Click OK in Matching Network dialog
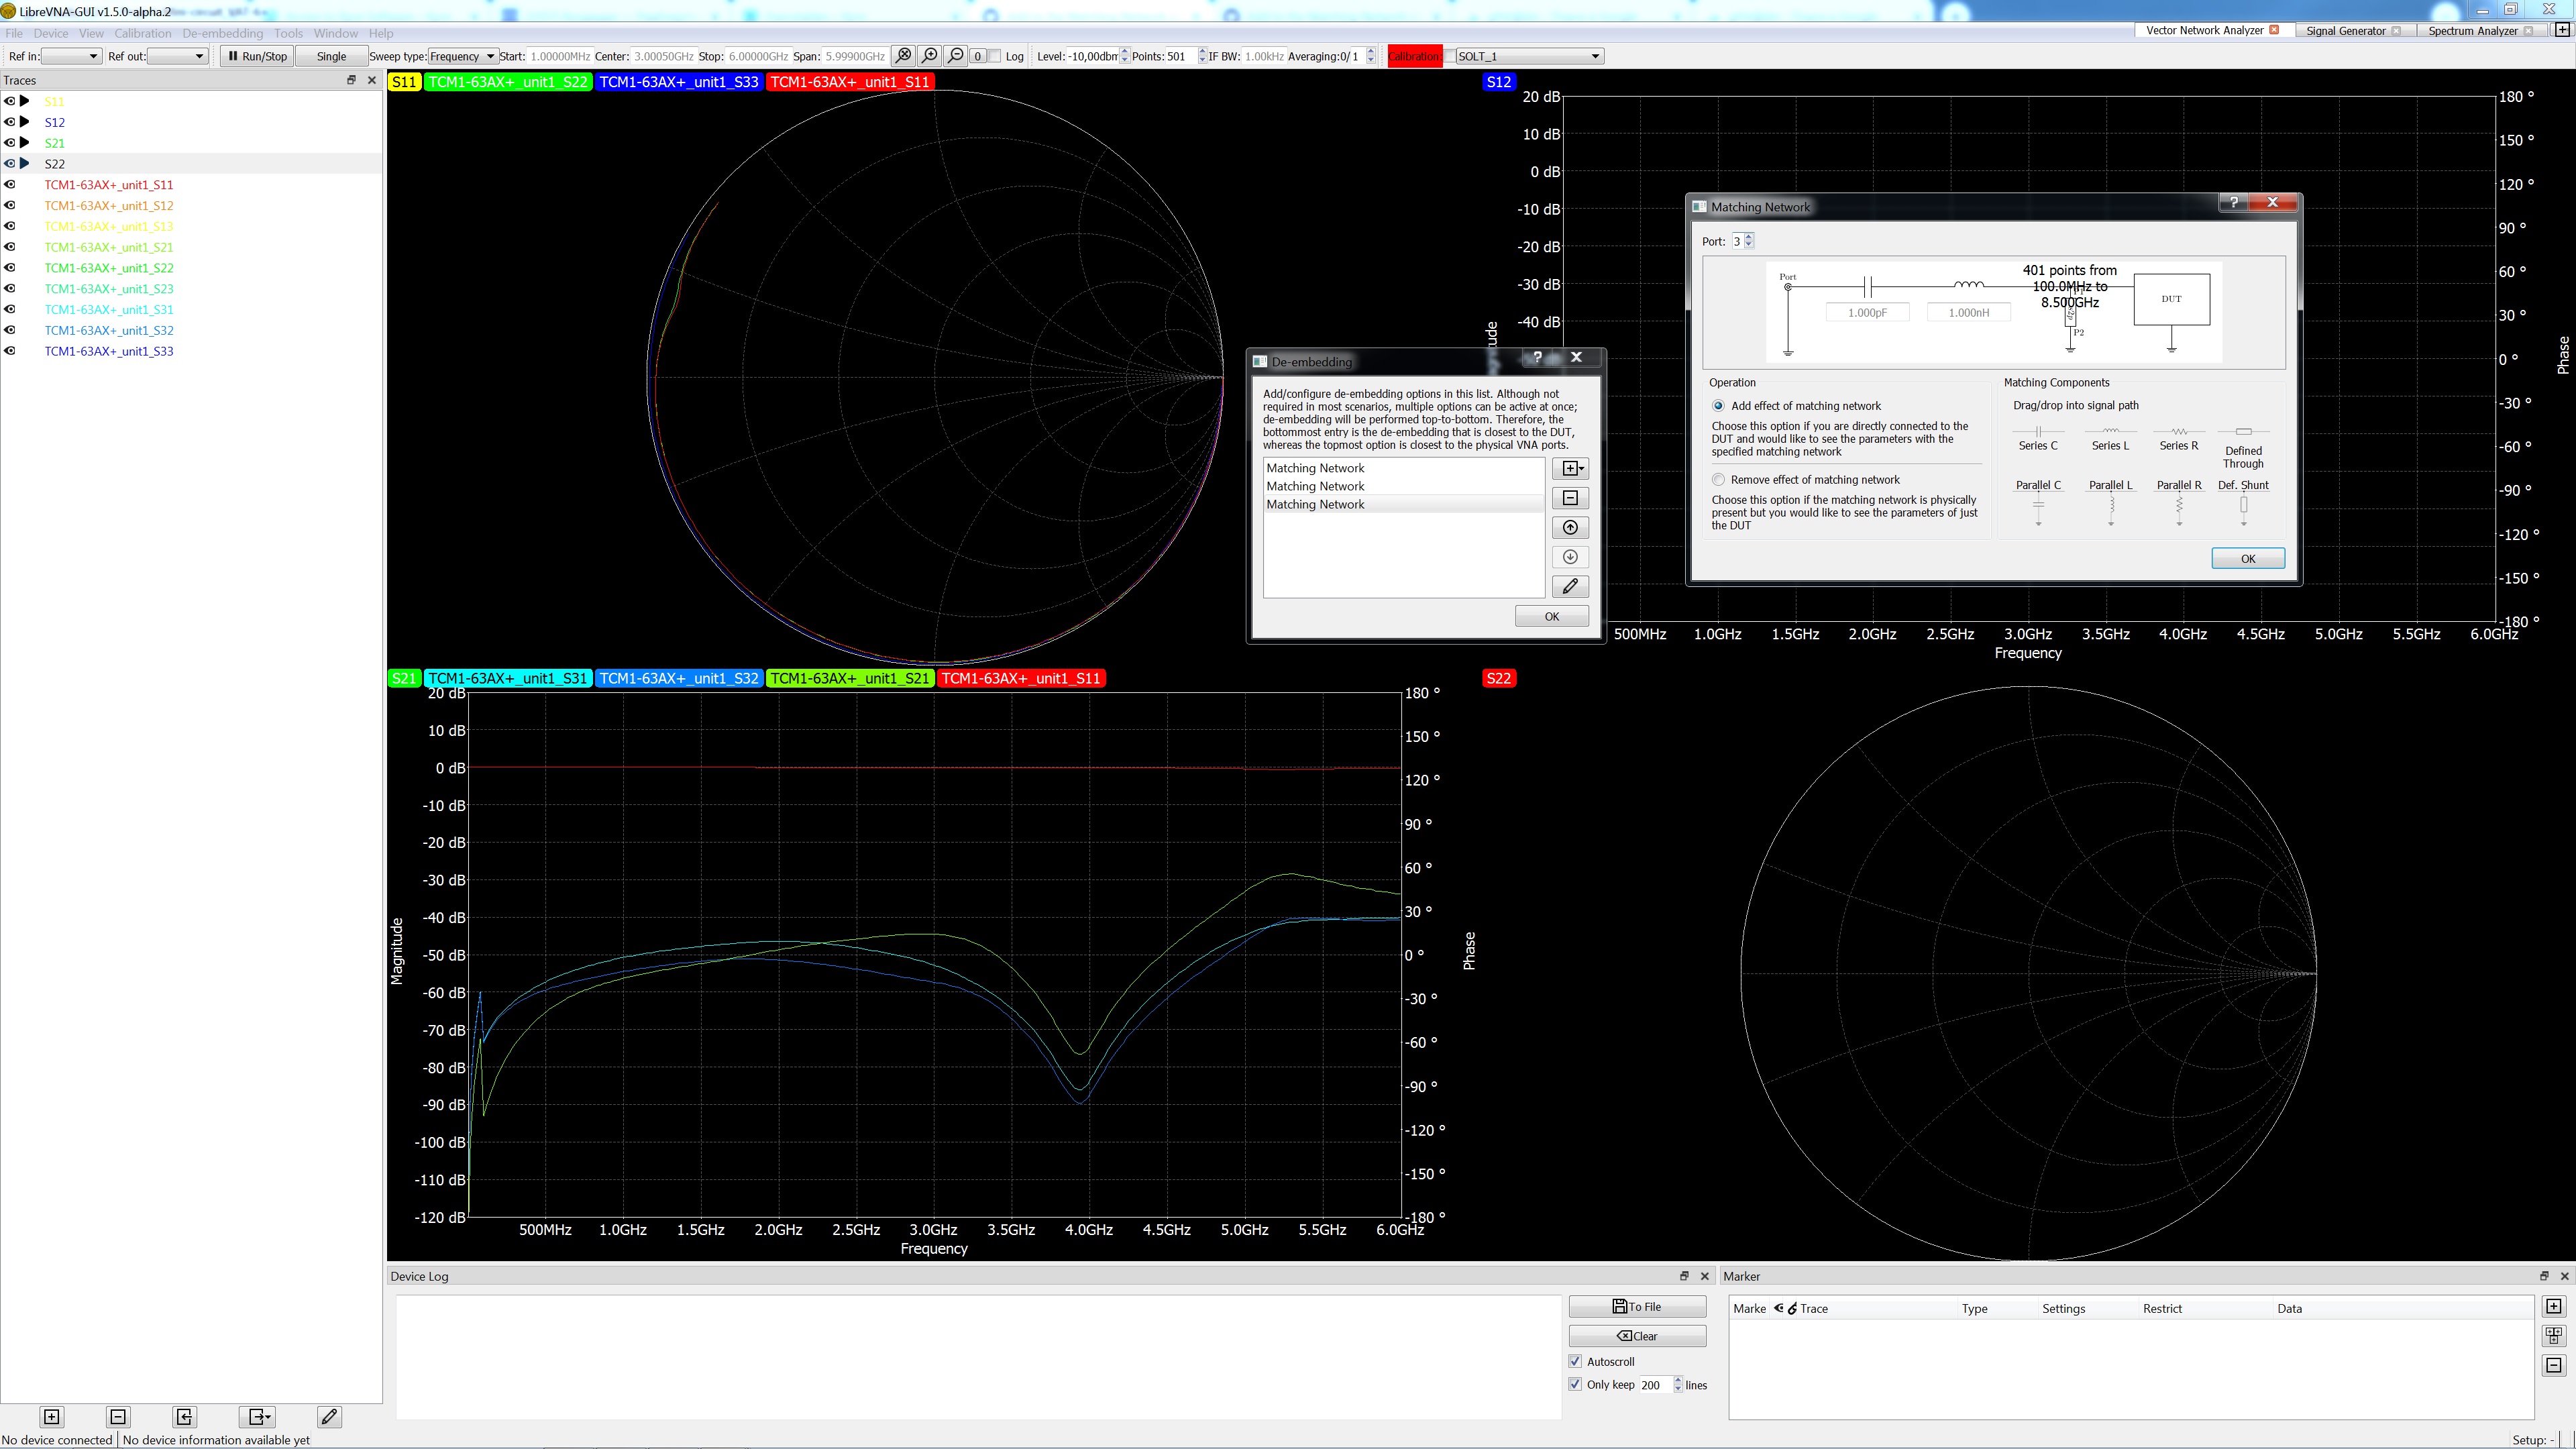Screen dimensions: 2576x1449 [2247, 559]
